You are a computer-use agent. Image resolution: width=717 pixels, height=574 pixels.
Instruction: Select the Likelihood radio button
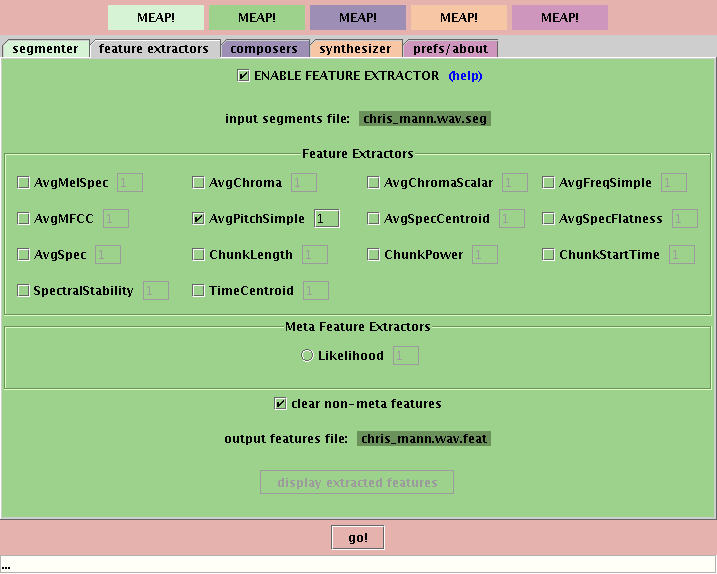[x=307, y=356]
